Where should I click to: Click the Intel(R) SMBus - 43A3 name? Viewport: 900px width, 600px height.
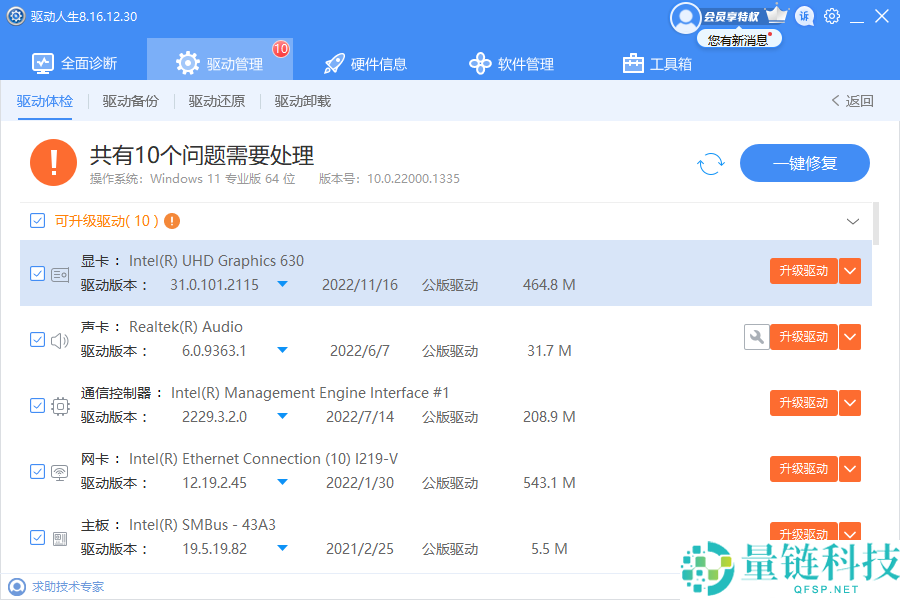coord(202,525)
